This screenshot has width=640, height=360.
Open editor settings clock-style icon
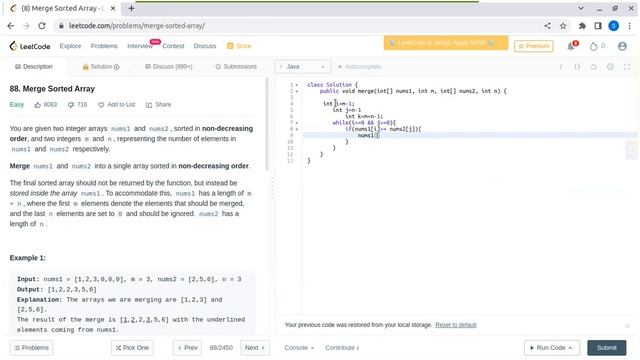610,67
